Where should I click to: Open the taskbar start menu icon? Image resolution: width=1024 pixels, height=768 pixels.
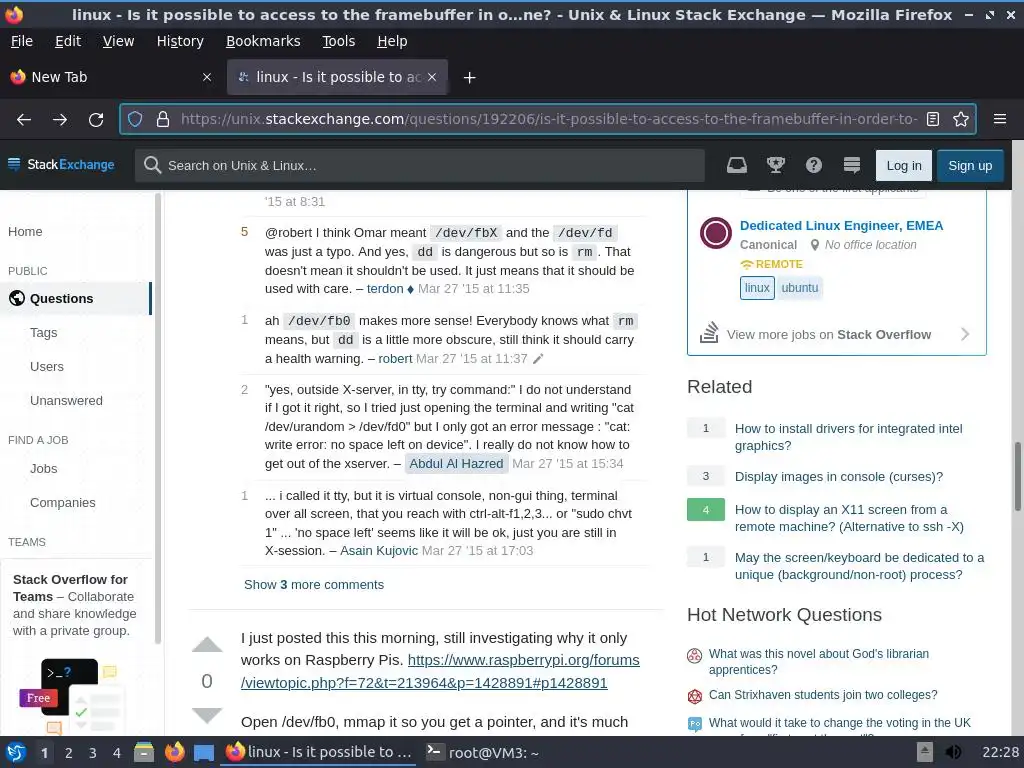16,752
